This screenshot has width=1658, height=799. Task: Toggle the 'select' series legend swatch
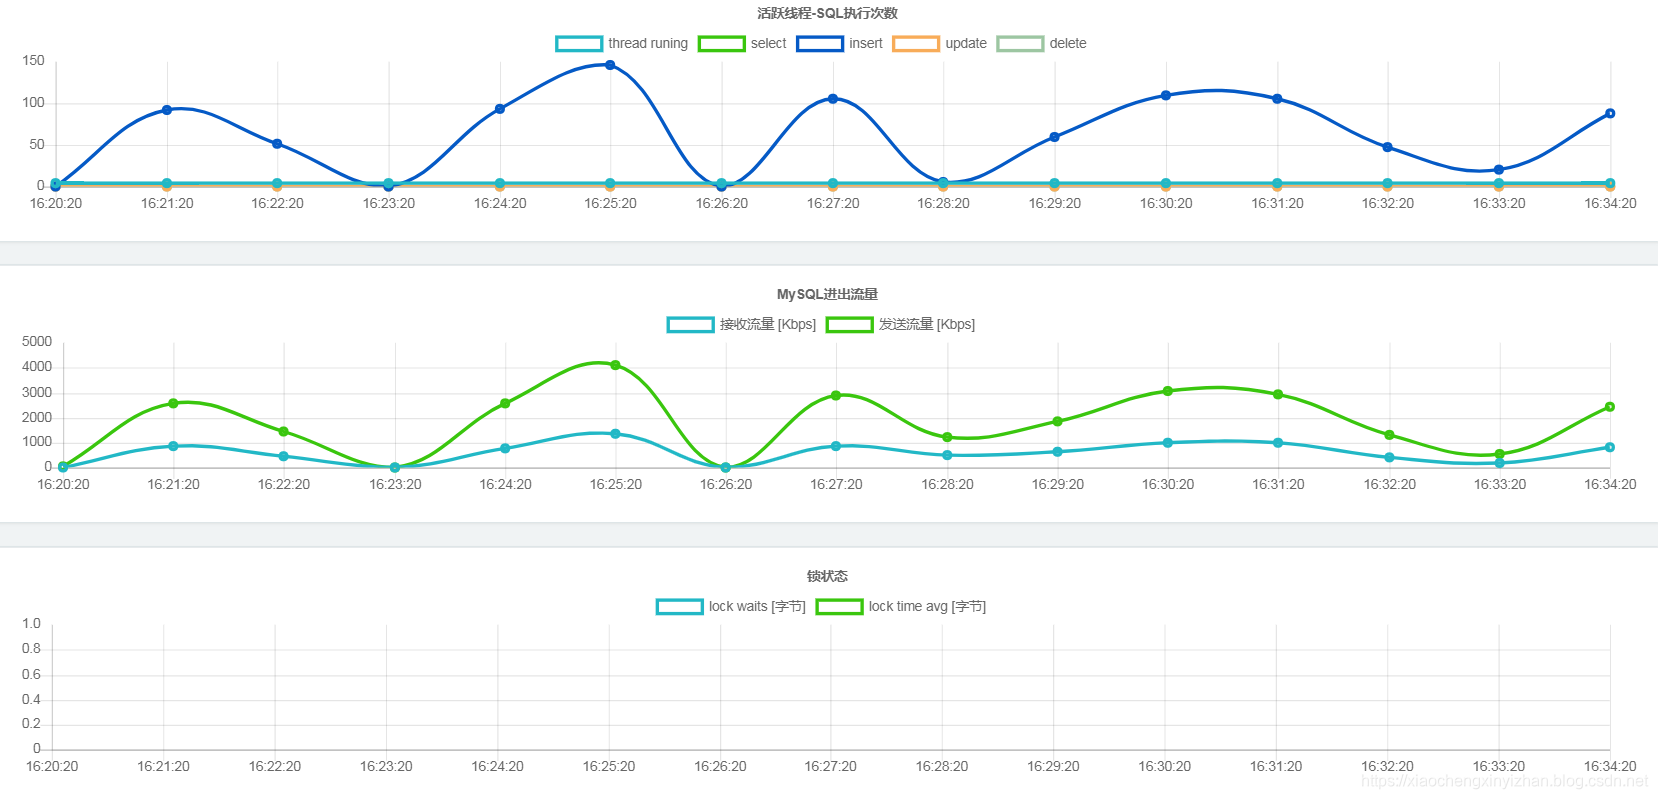coord(721,43)
